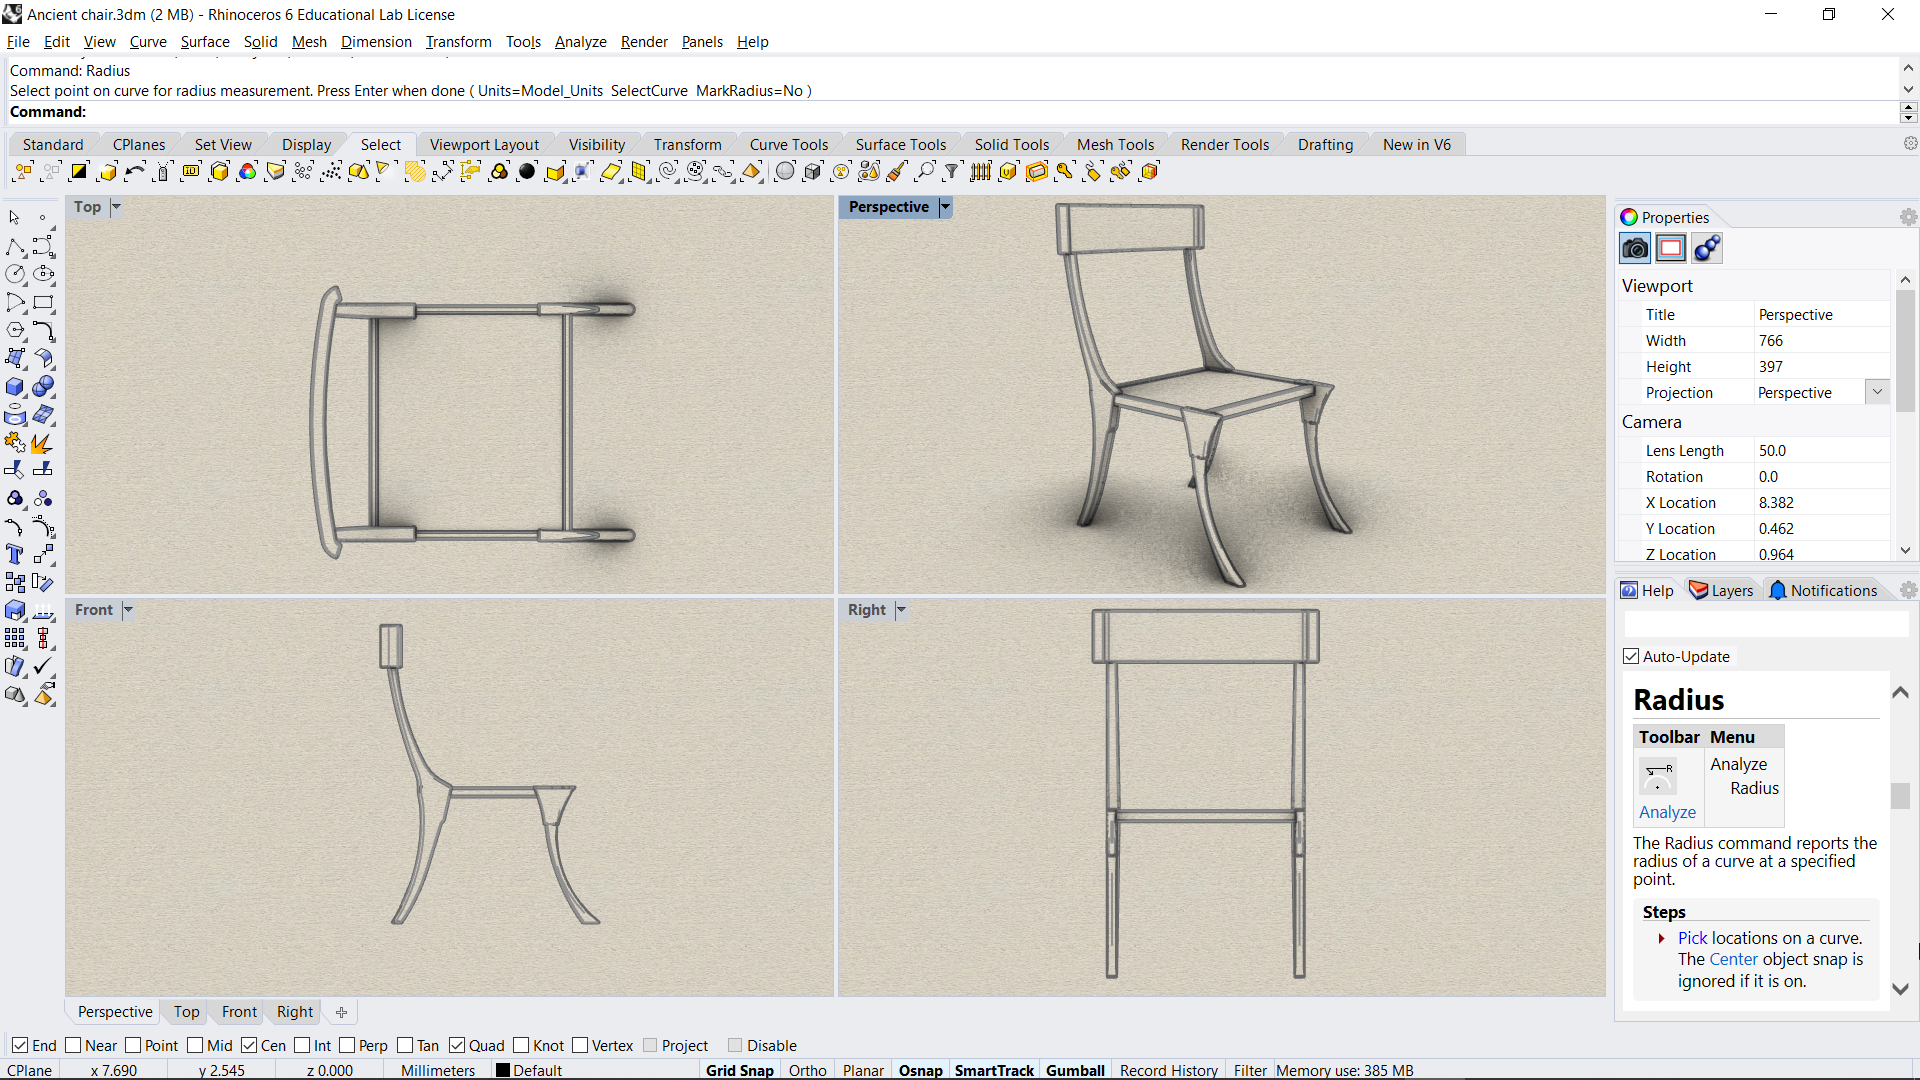Pick the Circle tool

(15, 274)
